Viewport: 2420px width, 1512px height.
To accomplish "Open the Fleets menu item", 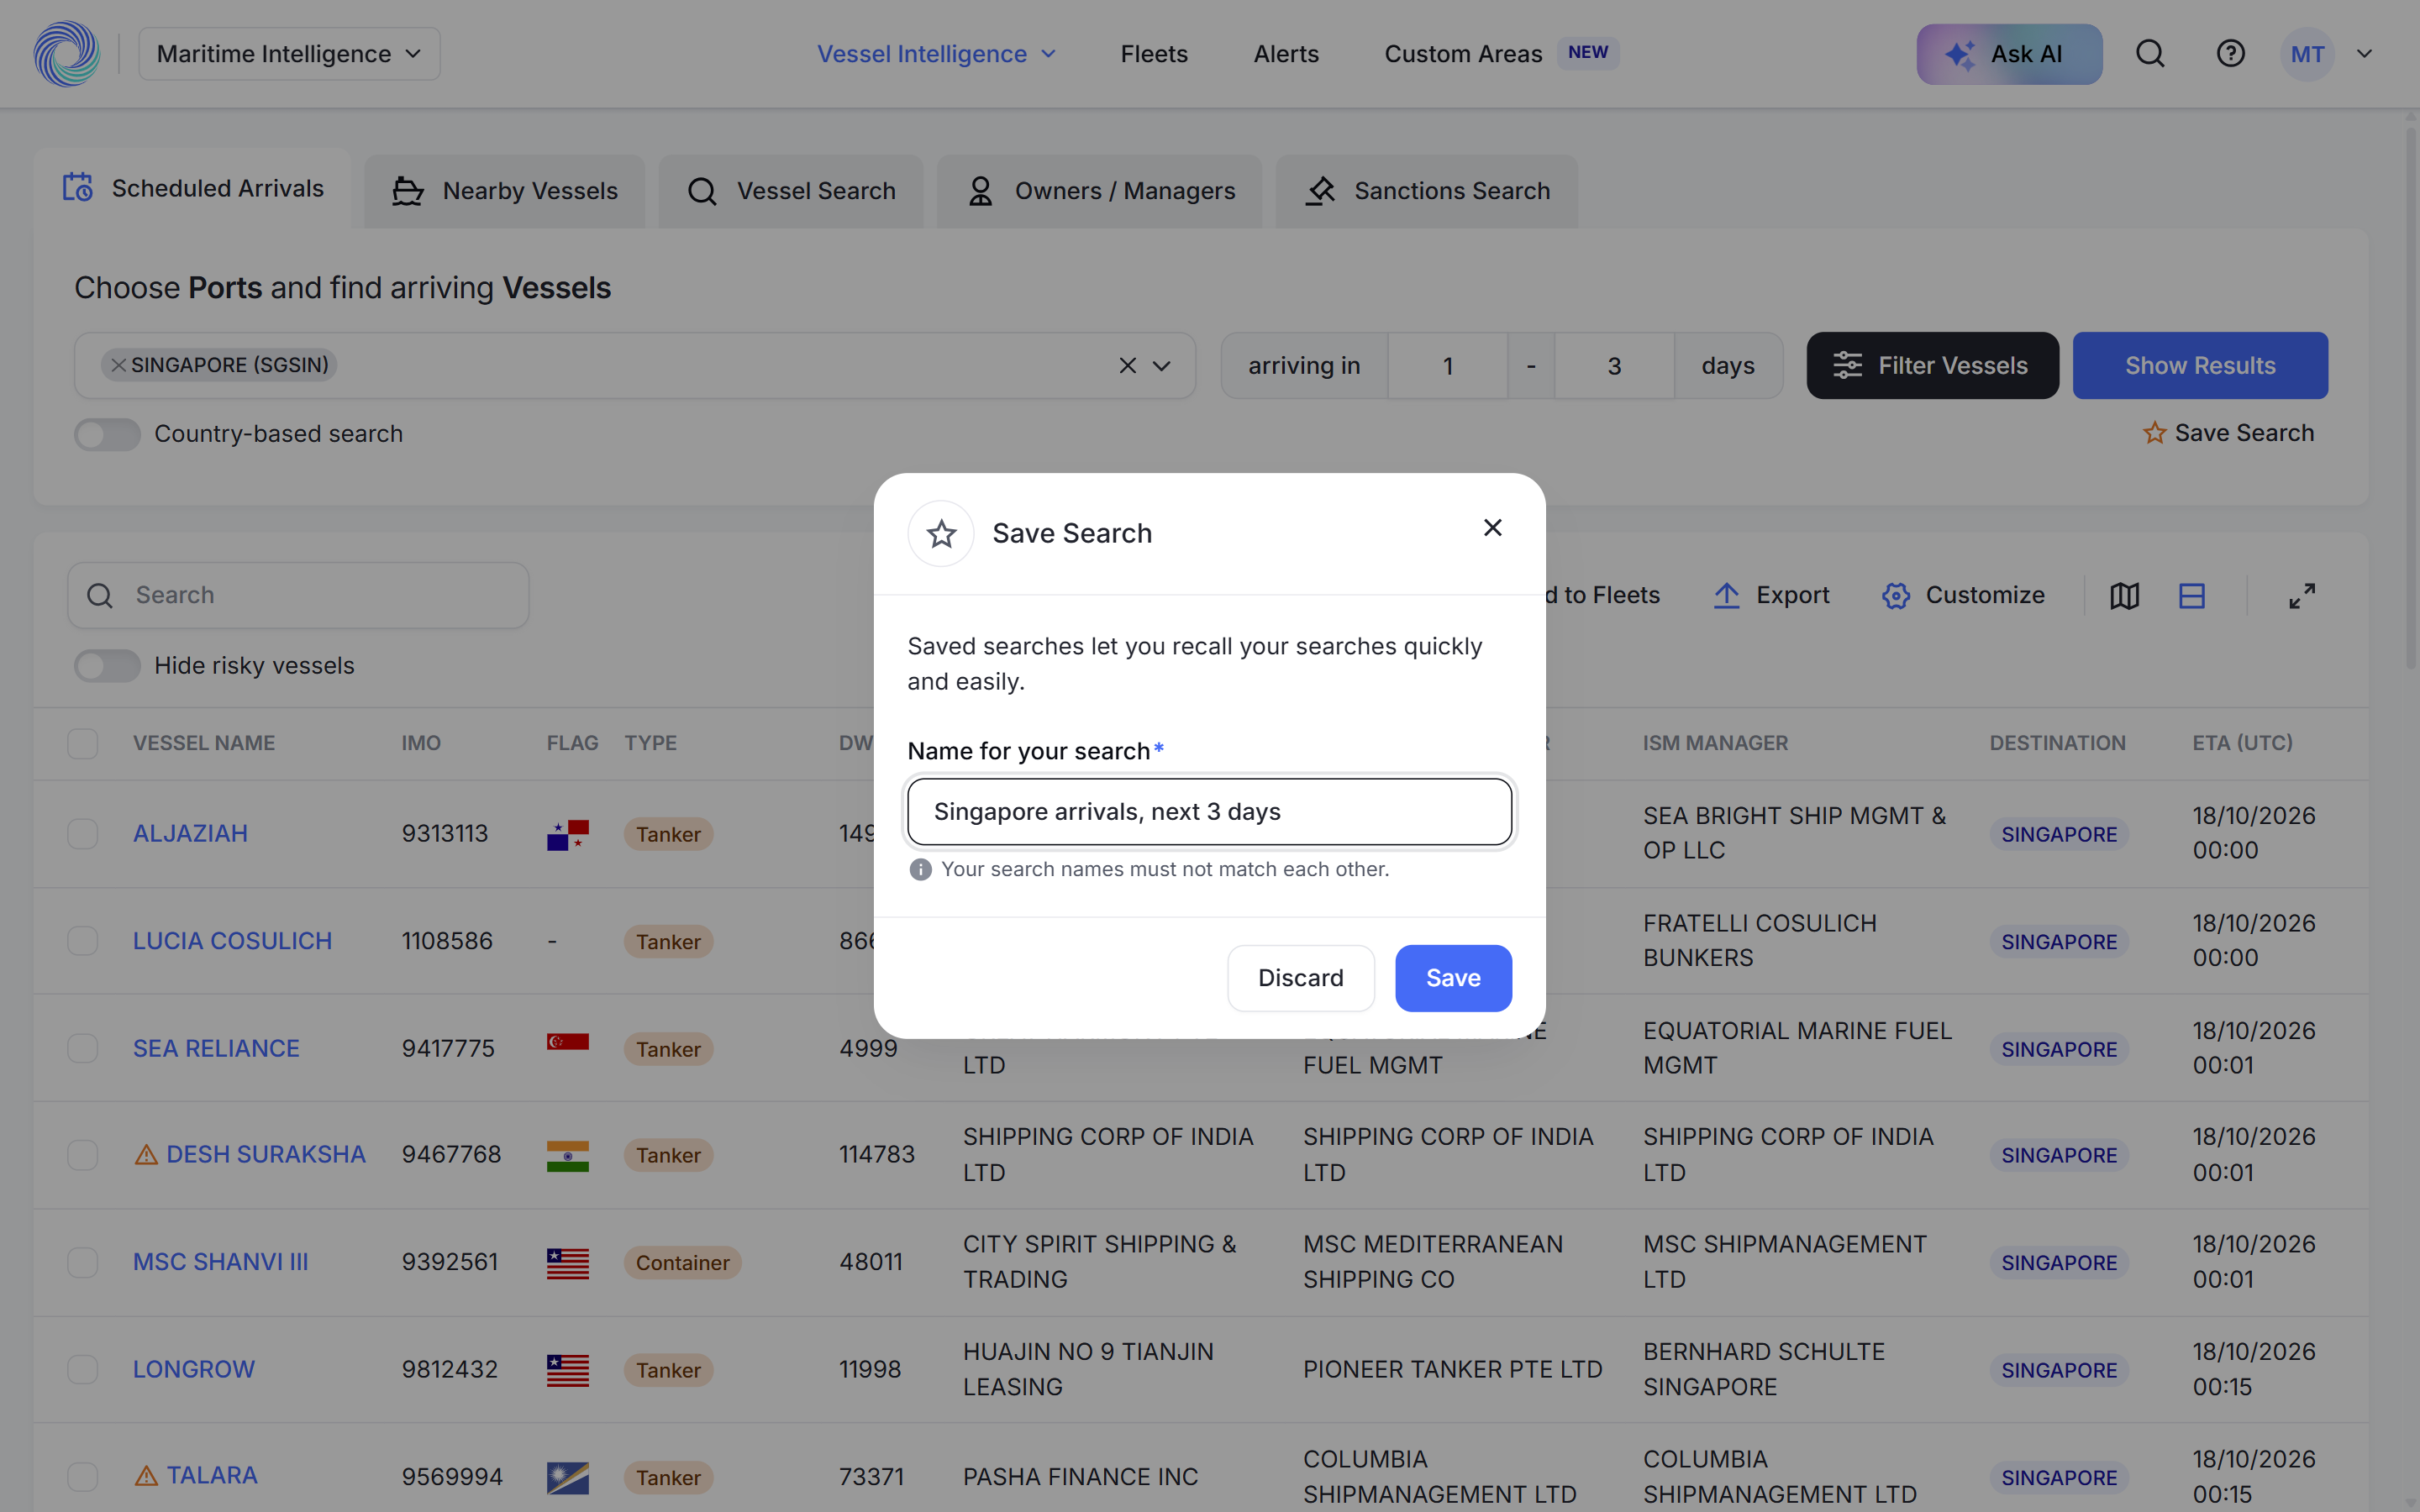I will click(1154, 54).
